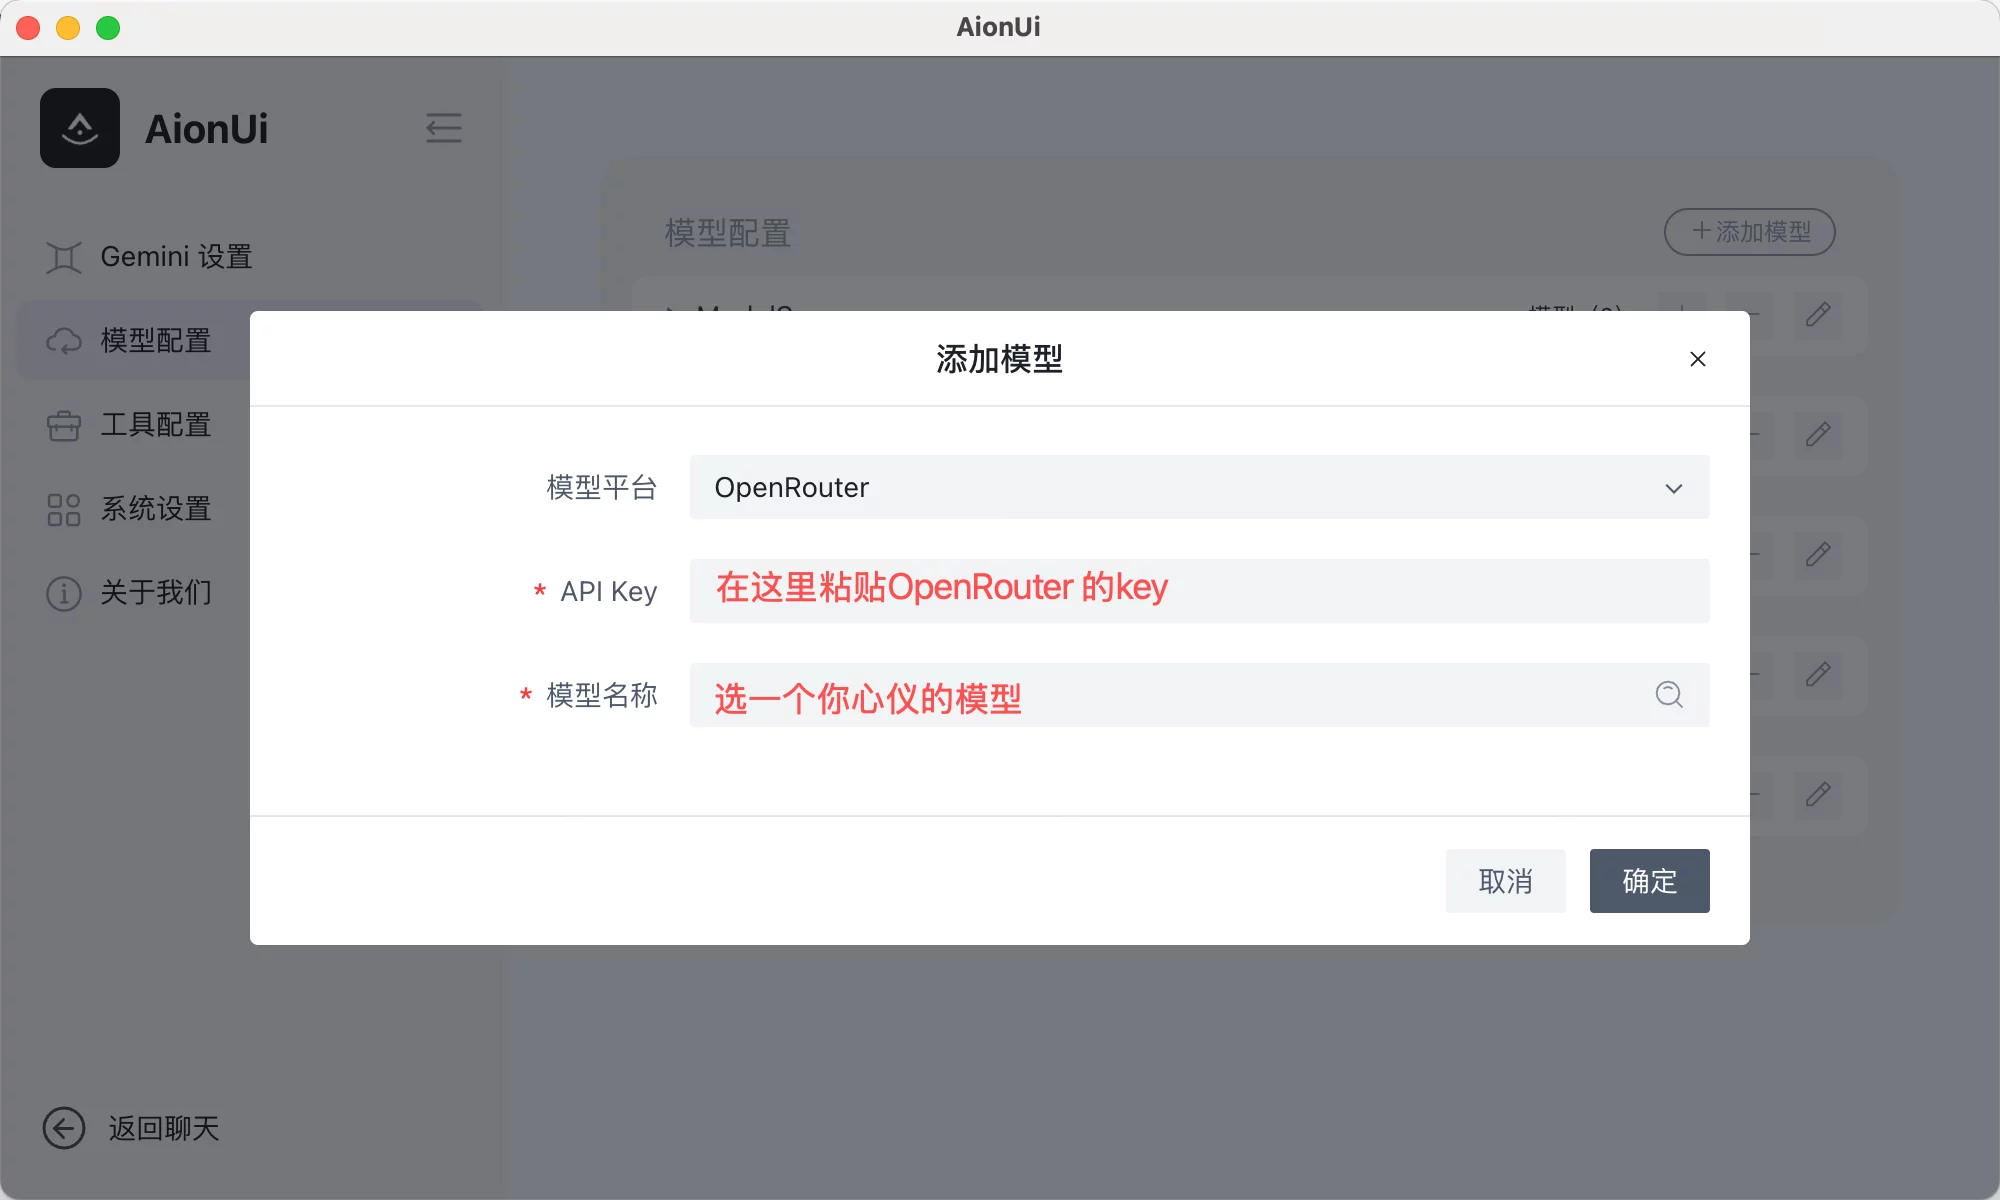2000x1200 pixels.
Task: Click the 添加模型 button in the background
Action: pos(1749,232)
